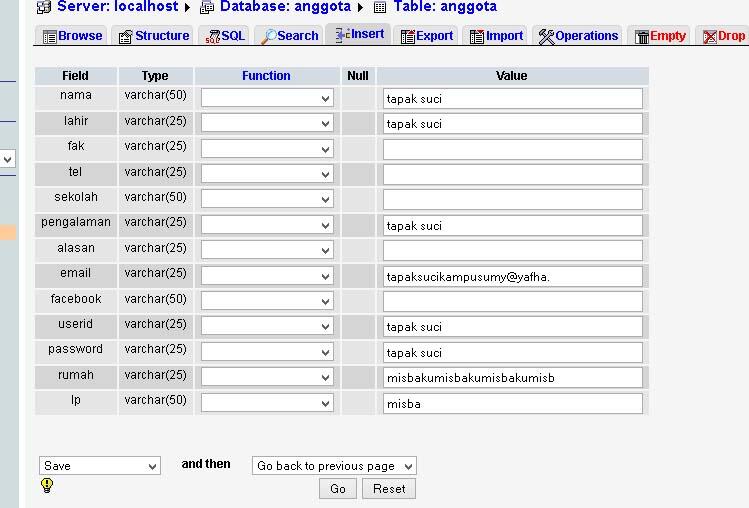Open the Empty tab label
The image size is (749, 508).
(668, 36)
